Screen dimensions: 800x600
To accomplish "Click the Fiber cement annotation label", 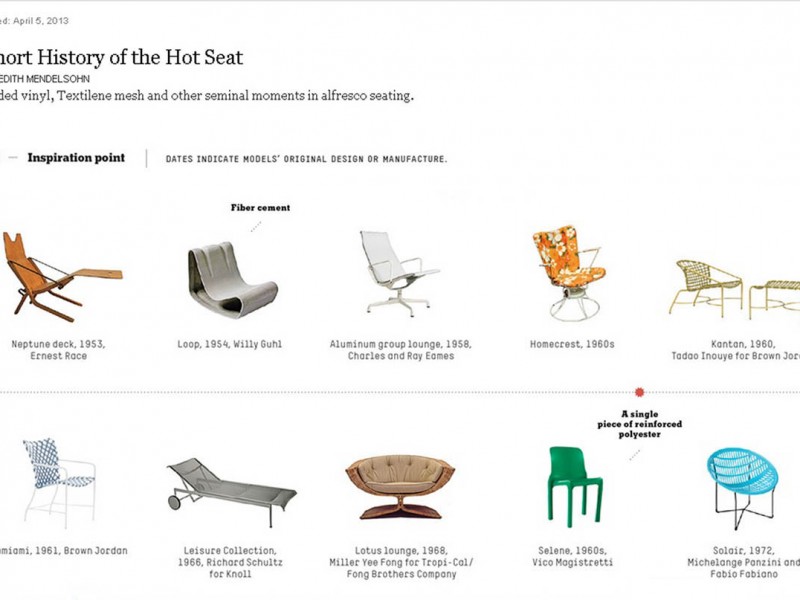I will [260, 208].
